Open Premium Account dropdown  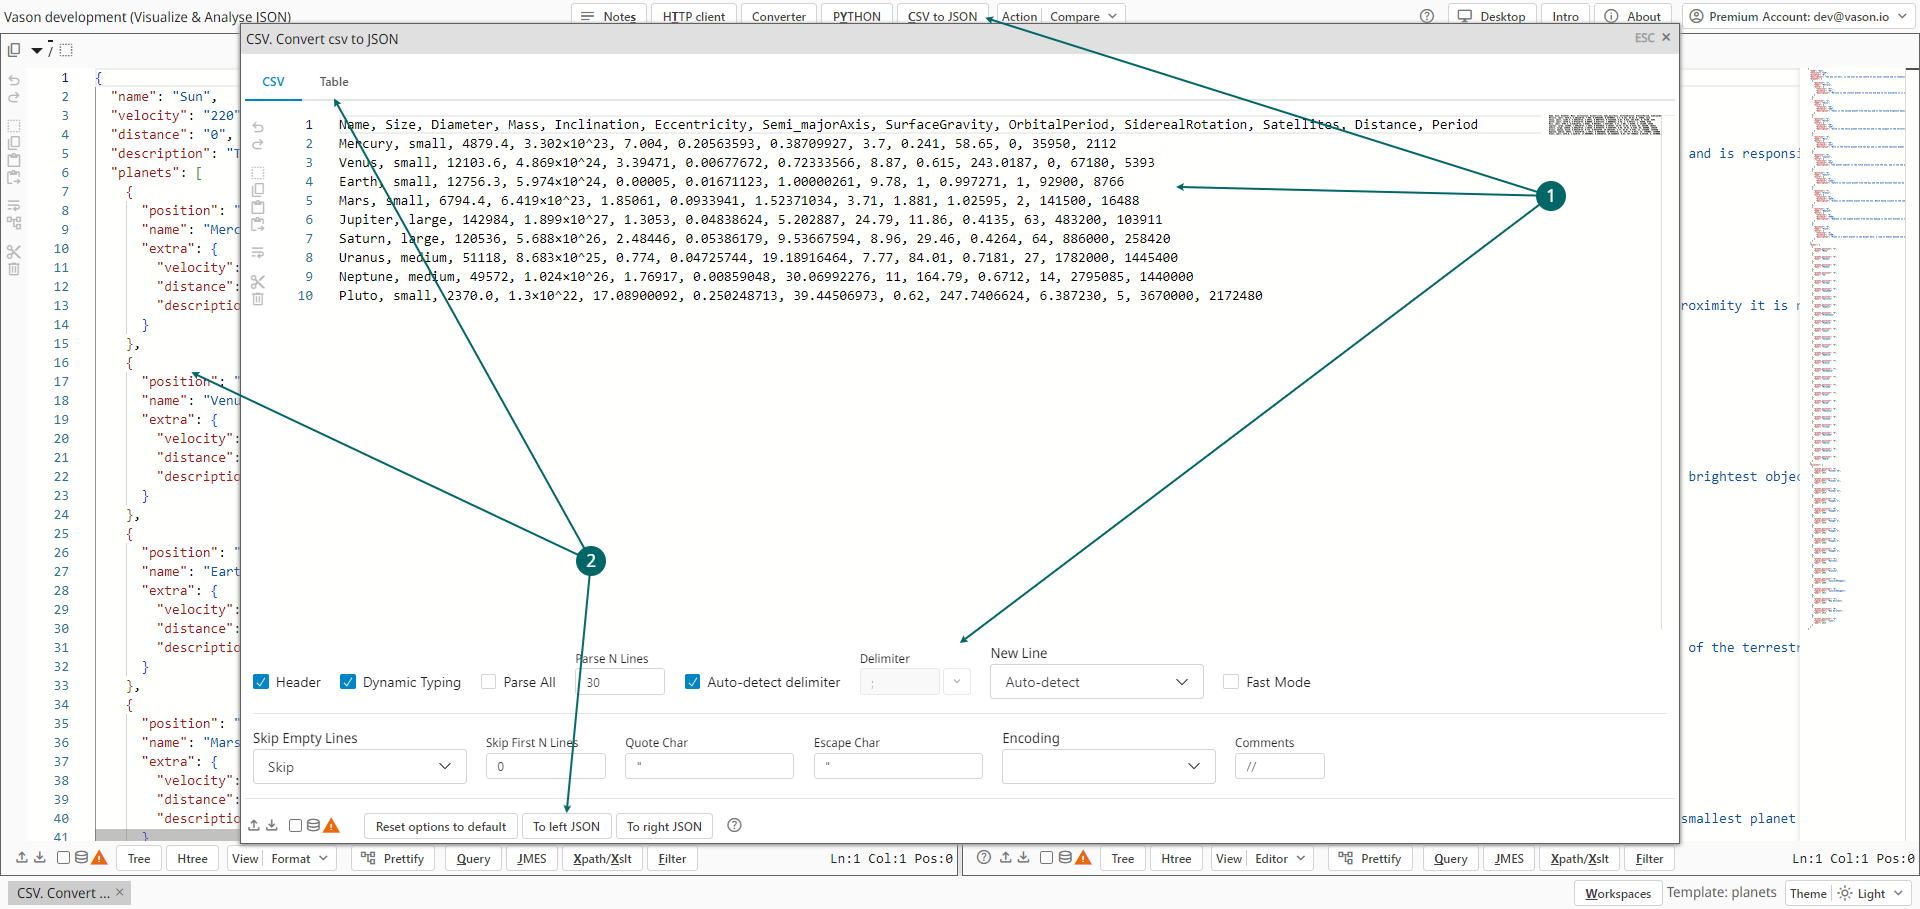1800,16
